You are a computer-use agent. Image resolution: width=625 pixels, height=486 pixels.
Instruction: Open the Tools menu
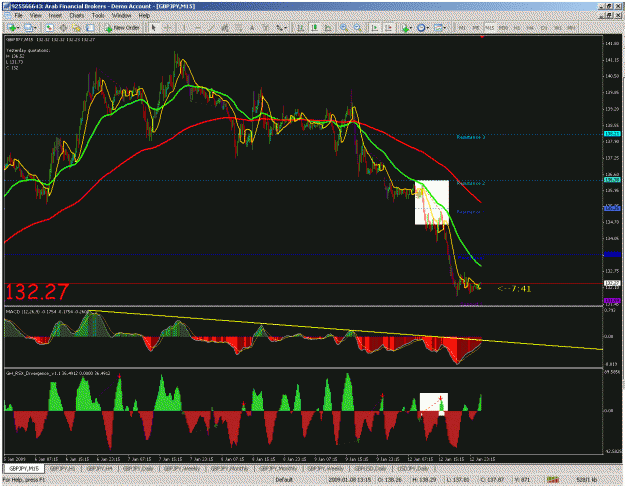pos(98,16)
